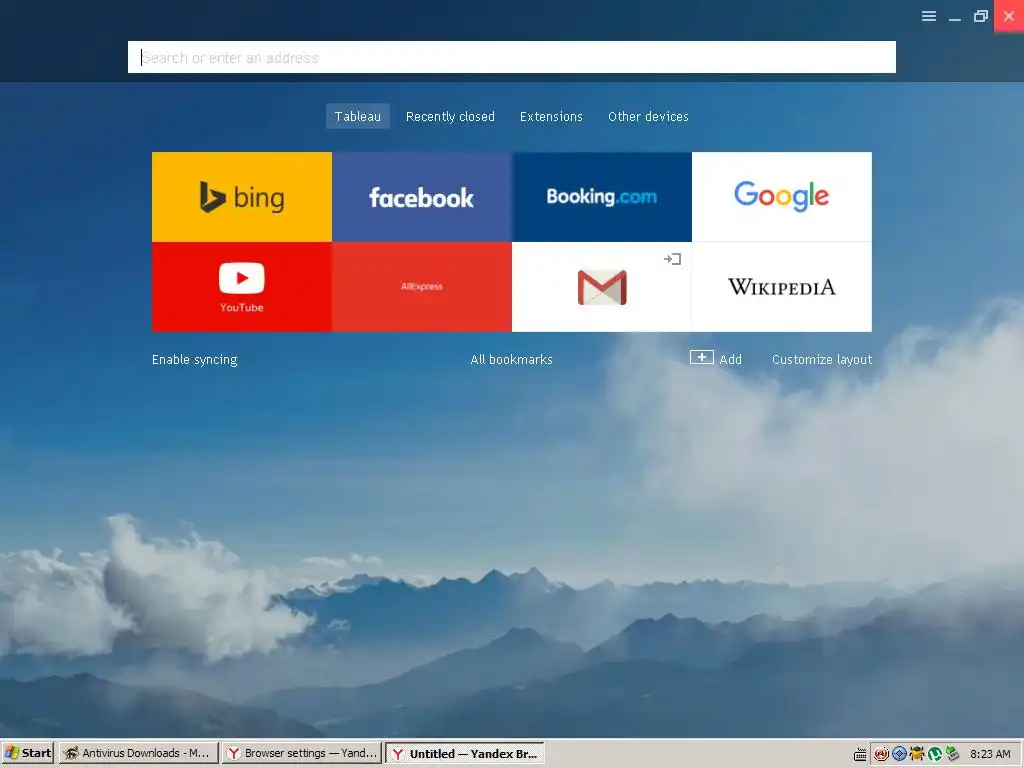The width and height of the screenshot is (1024, 768).
Task: Focus the search or address bar
Action: click(511, 57)
